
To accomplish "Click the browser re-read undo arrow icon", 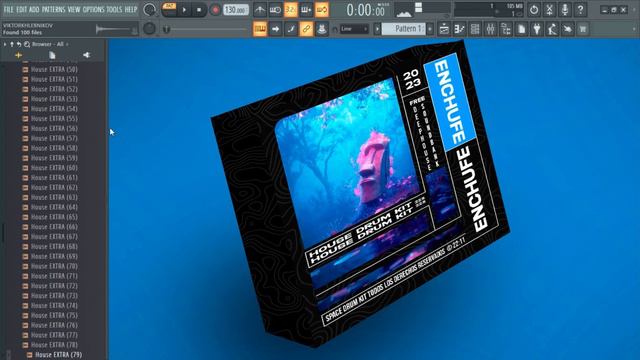I will click(x=19, y=44).
